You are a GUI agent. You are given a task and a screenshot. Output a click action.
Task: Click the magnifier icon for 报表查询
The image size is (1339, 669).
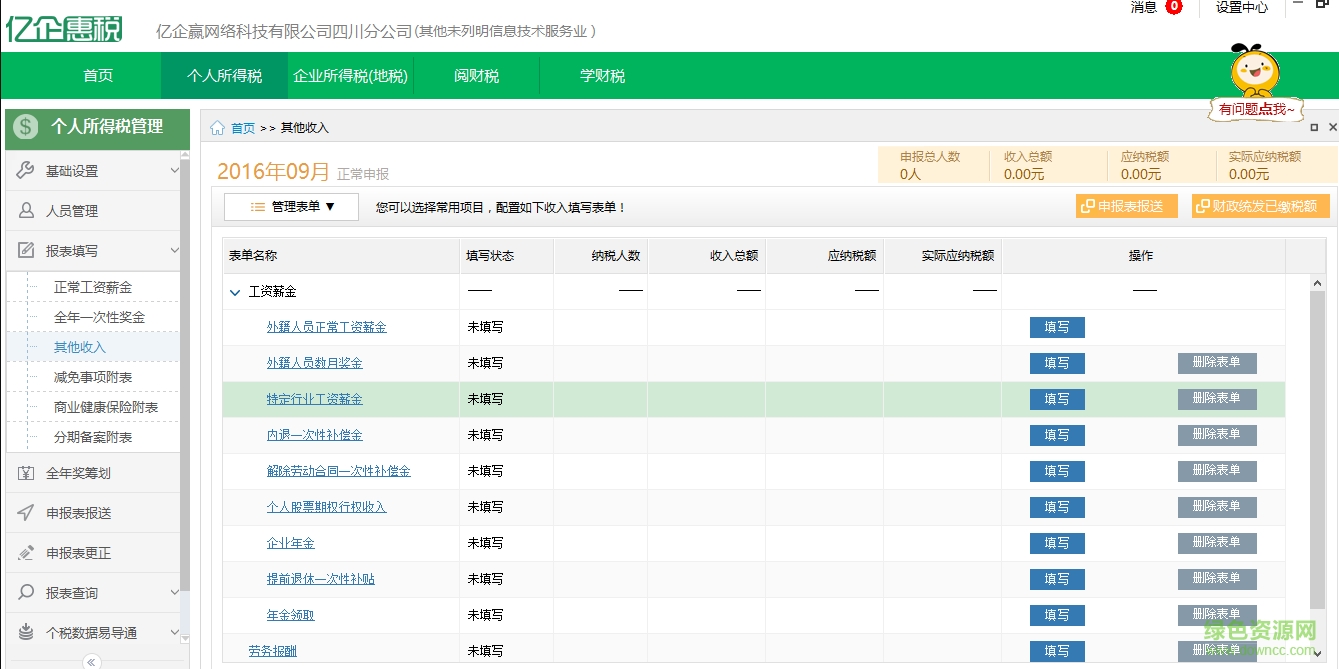[x=26, y=593]
